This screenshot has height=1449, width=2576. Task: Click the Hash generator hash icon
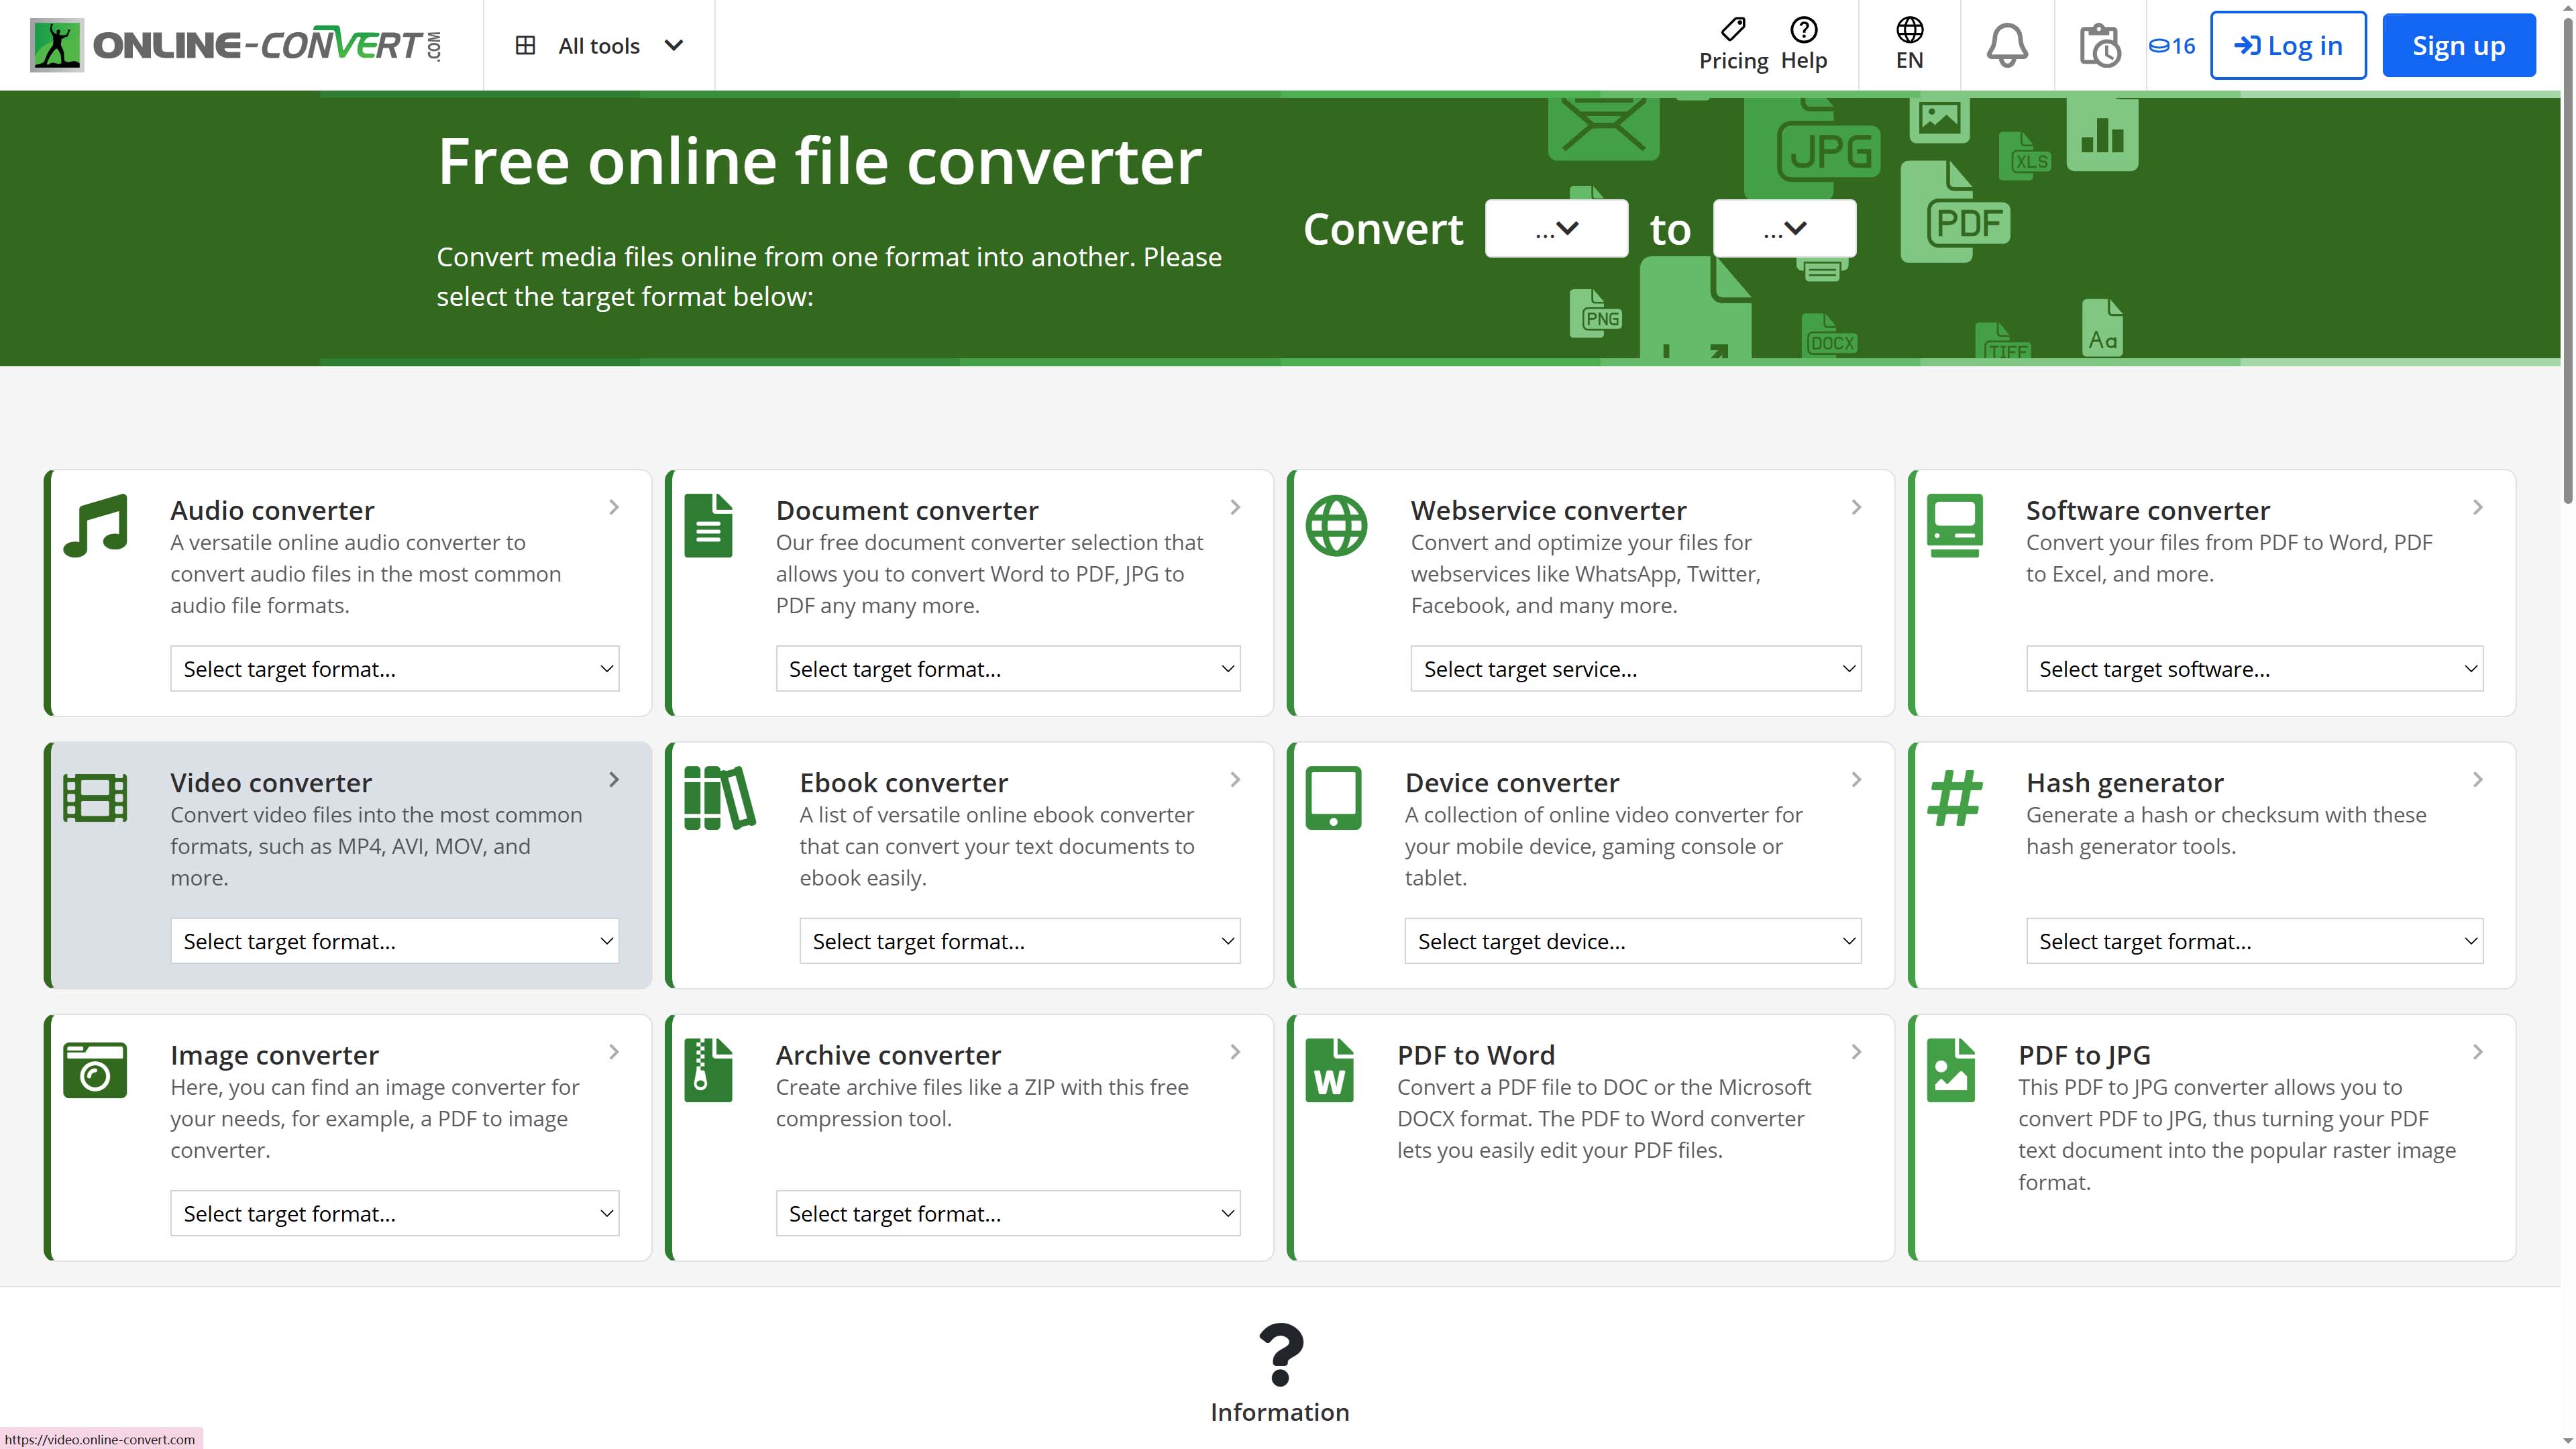pos(1954,797)
